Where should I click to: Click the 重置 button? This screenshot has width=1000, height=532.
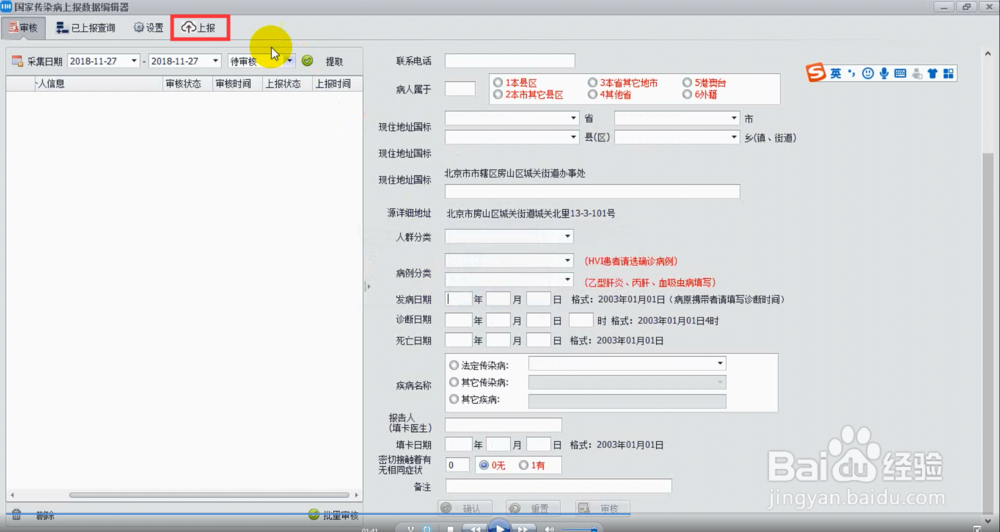[533, 508]
